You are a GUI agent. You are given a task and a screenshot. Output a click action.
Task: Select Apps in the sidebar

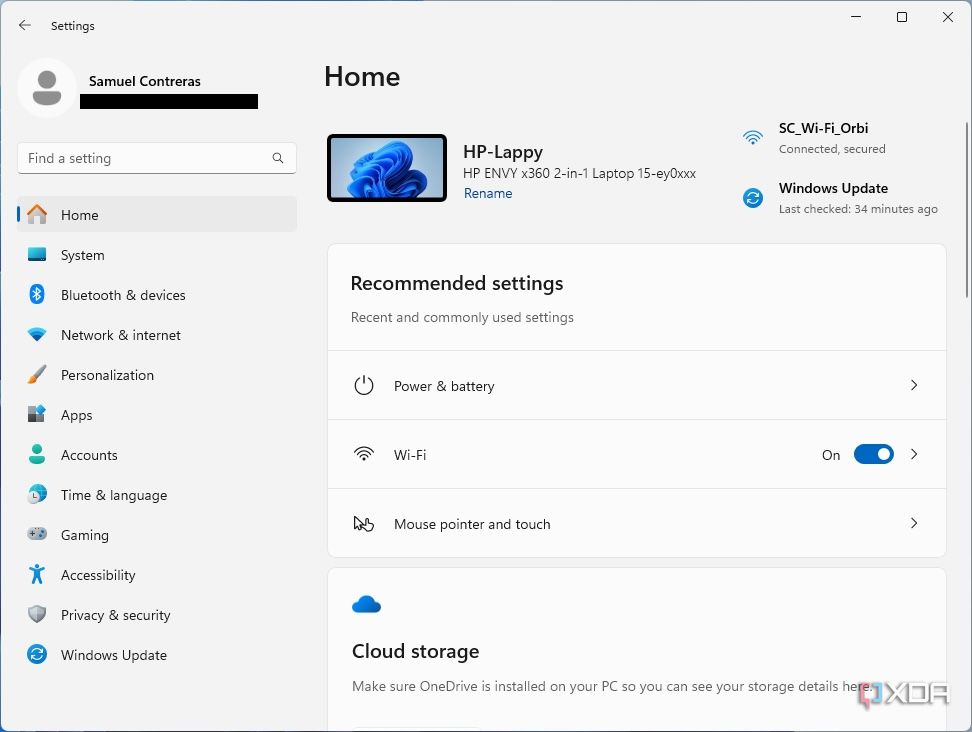[x=157, y=415]
